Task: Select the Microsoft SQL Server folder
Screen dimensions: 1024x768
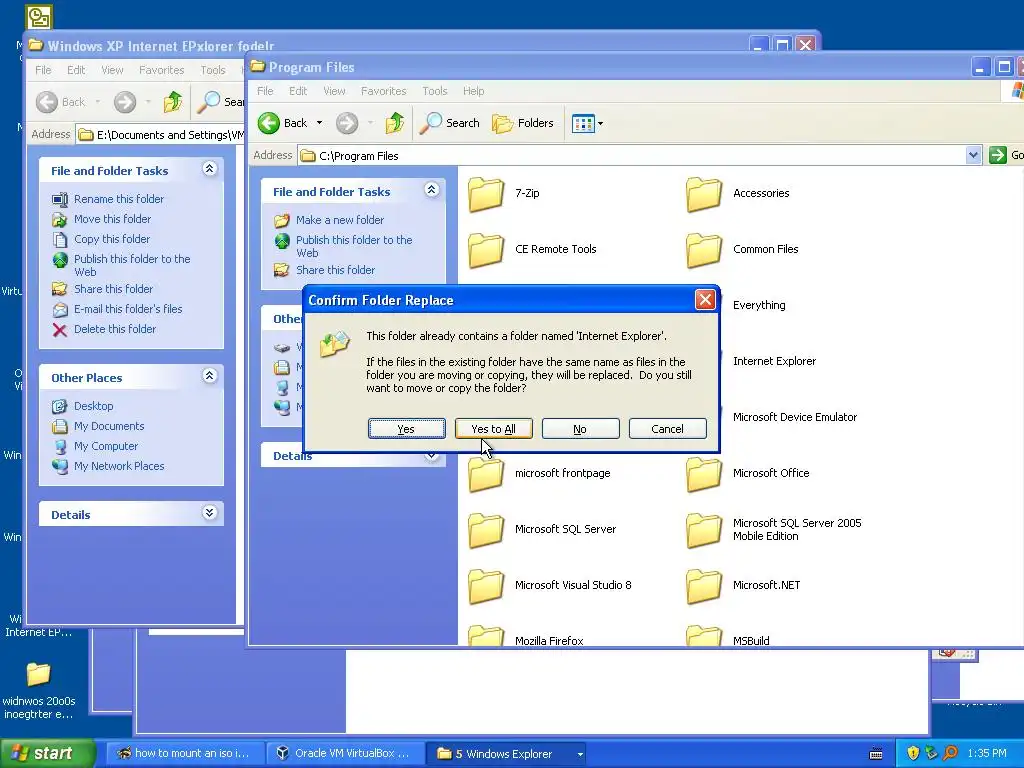Action: pyautogui.click(x=542, y=530)
